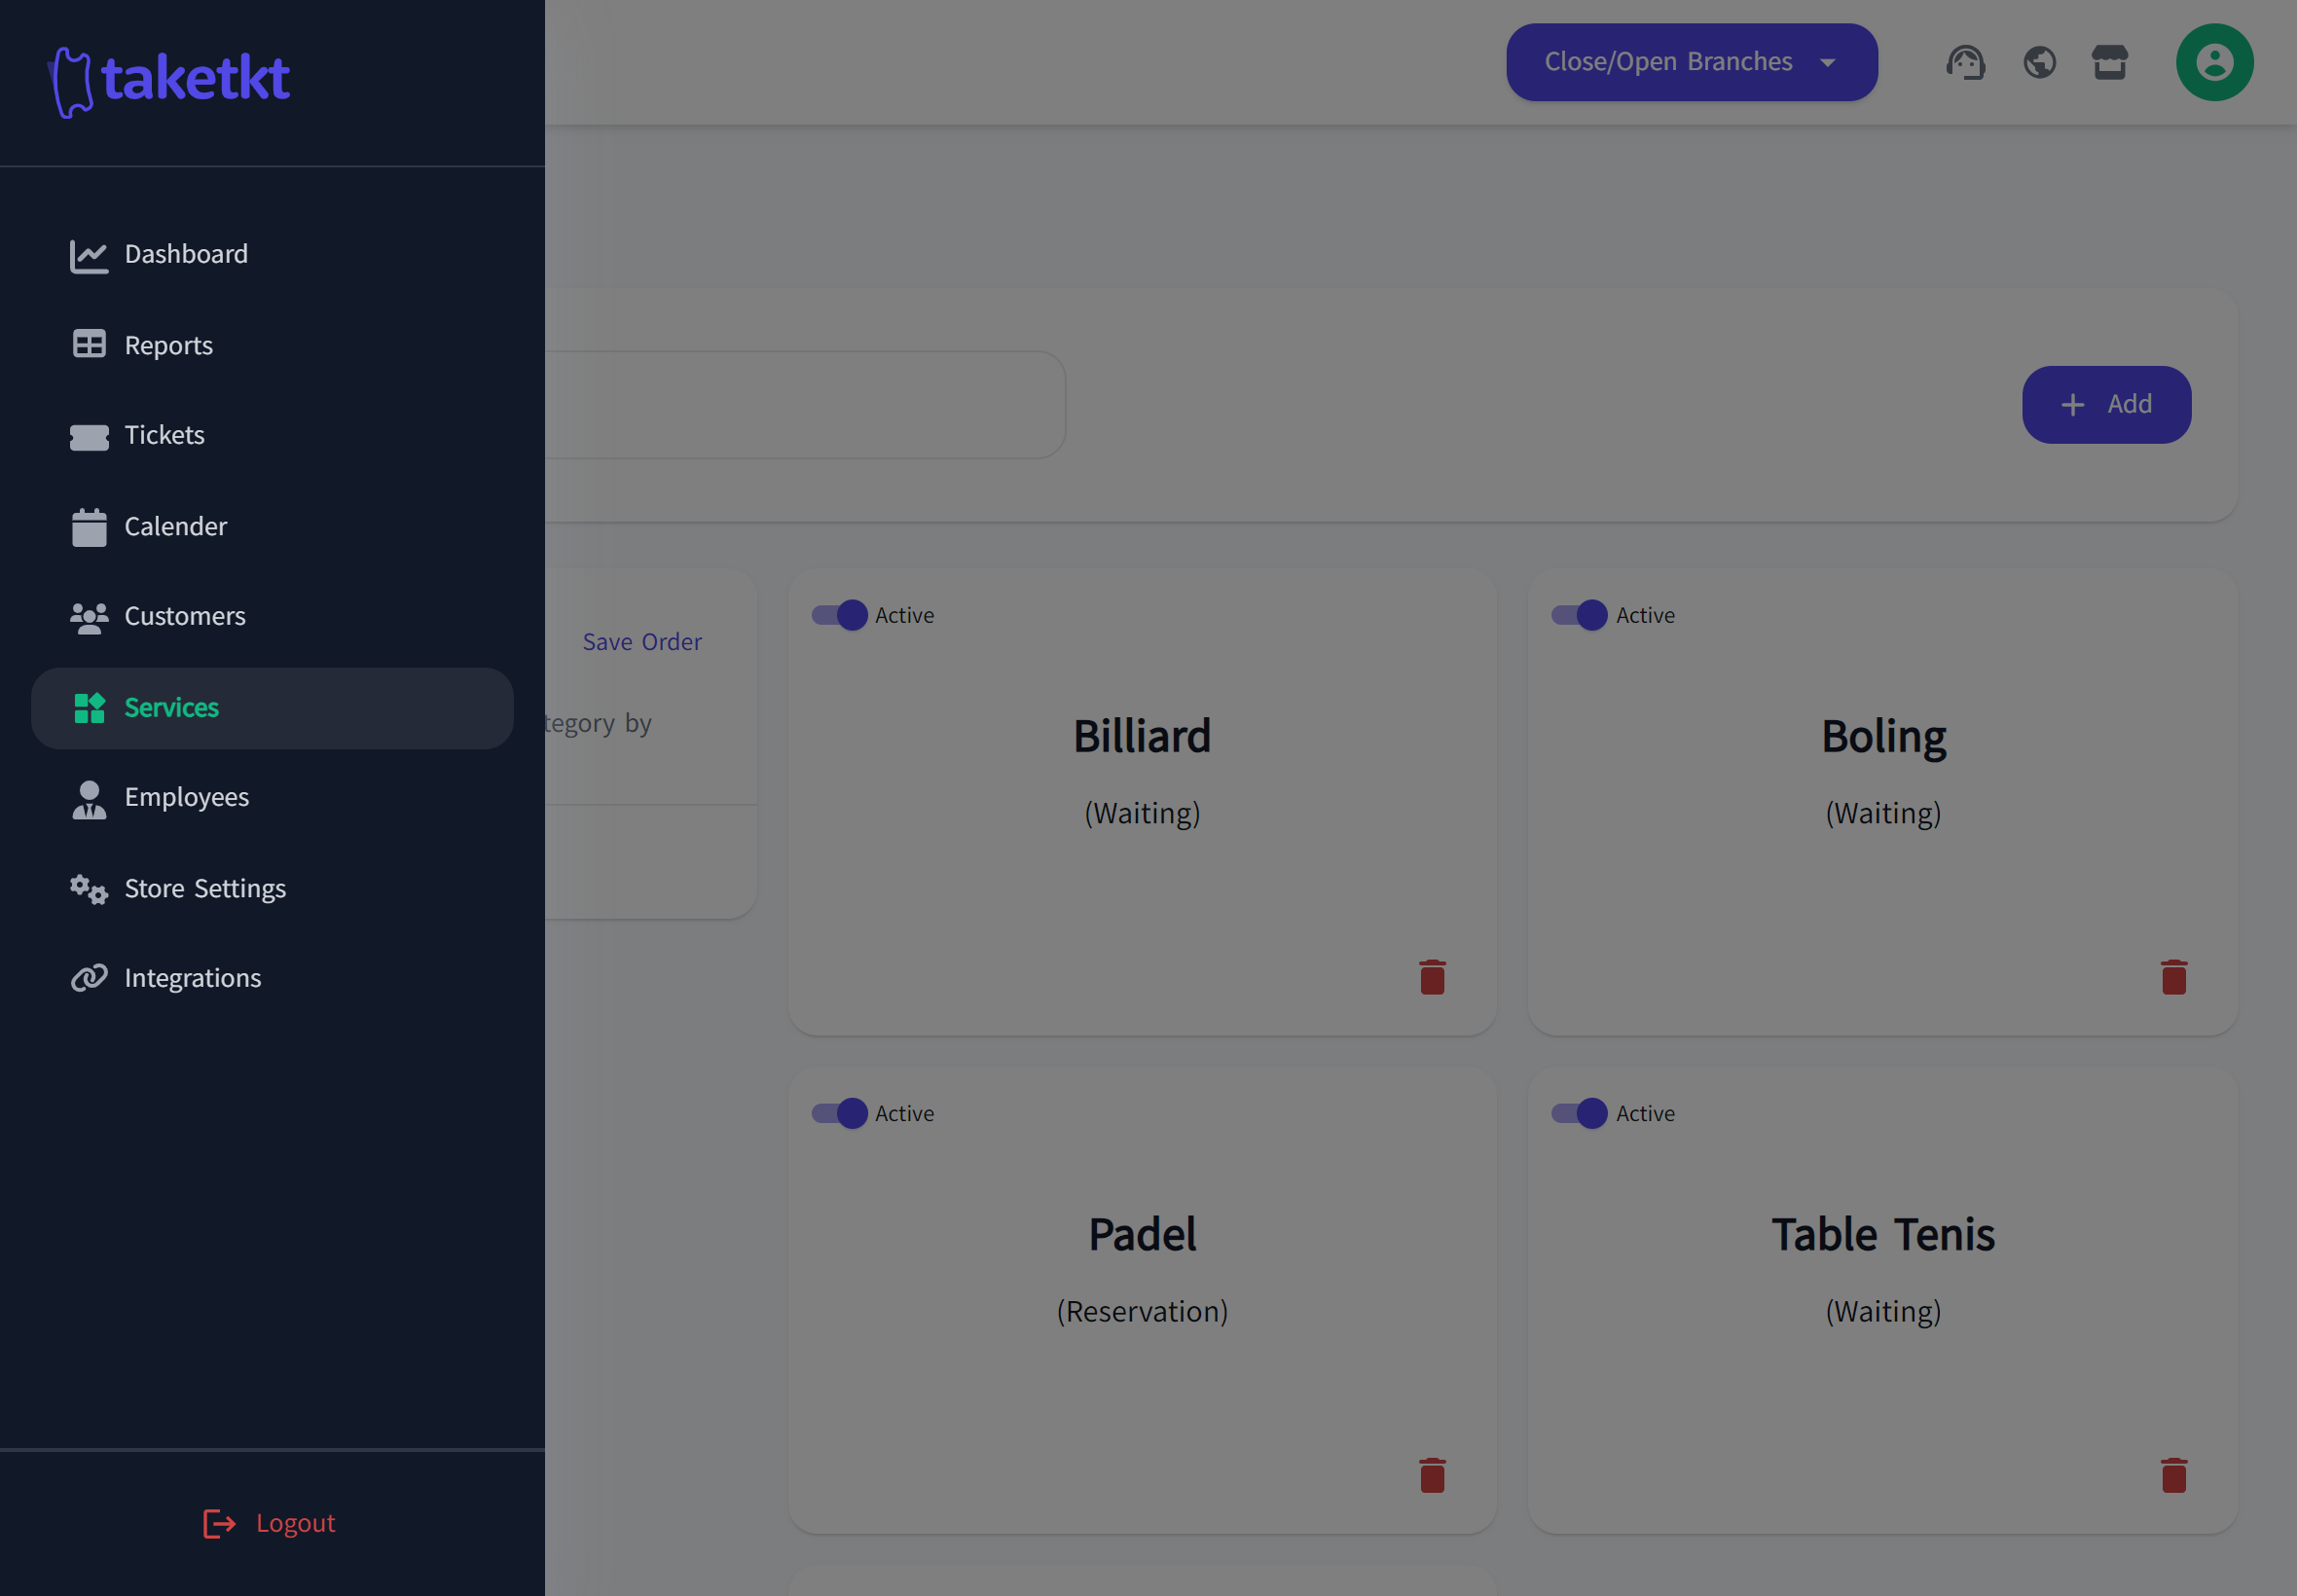
Task: Open Integrations menu item
Action: tap(272, 979)
